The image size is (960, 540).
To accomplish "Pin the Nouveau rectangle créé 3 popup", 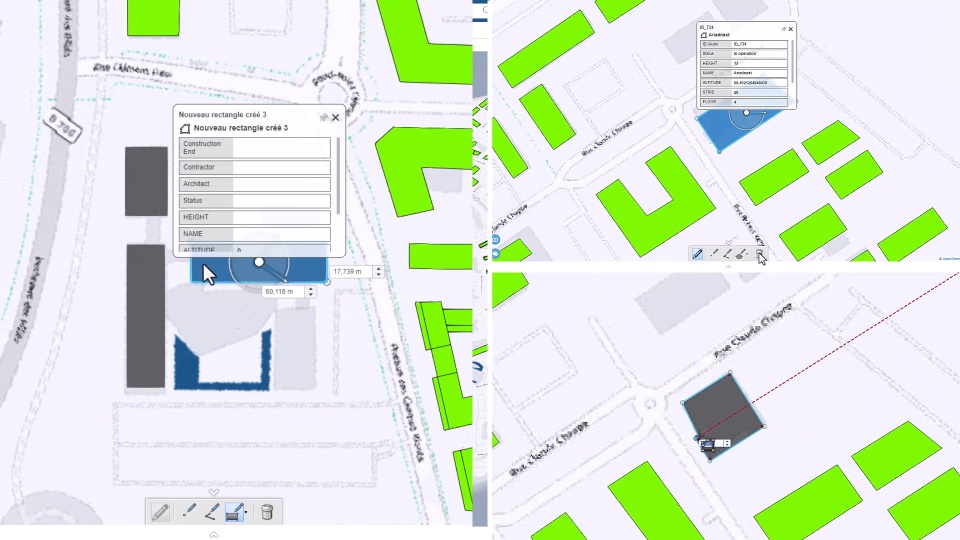I will click(x=323, y=117).
